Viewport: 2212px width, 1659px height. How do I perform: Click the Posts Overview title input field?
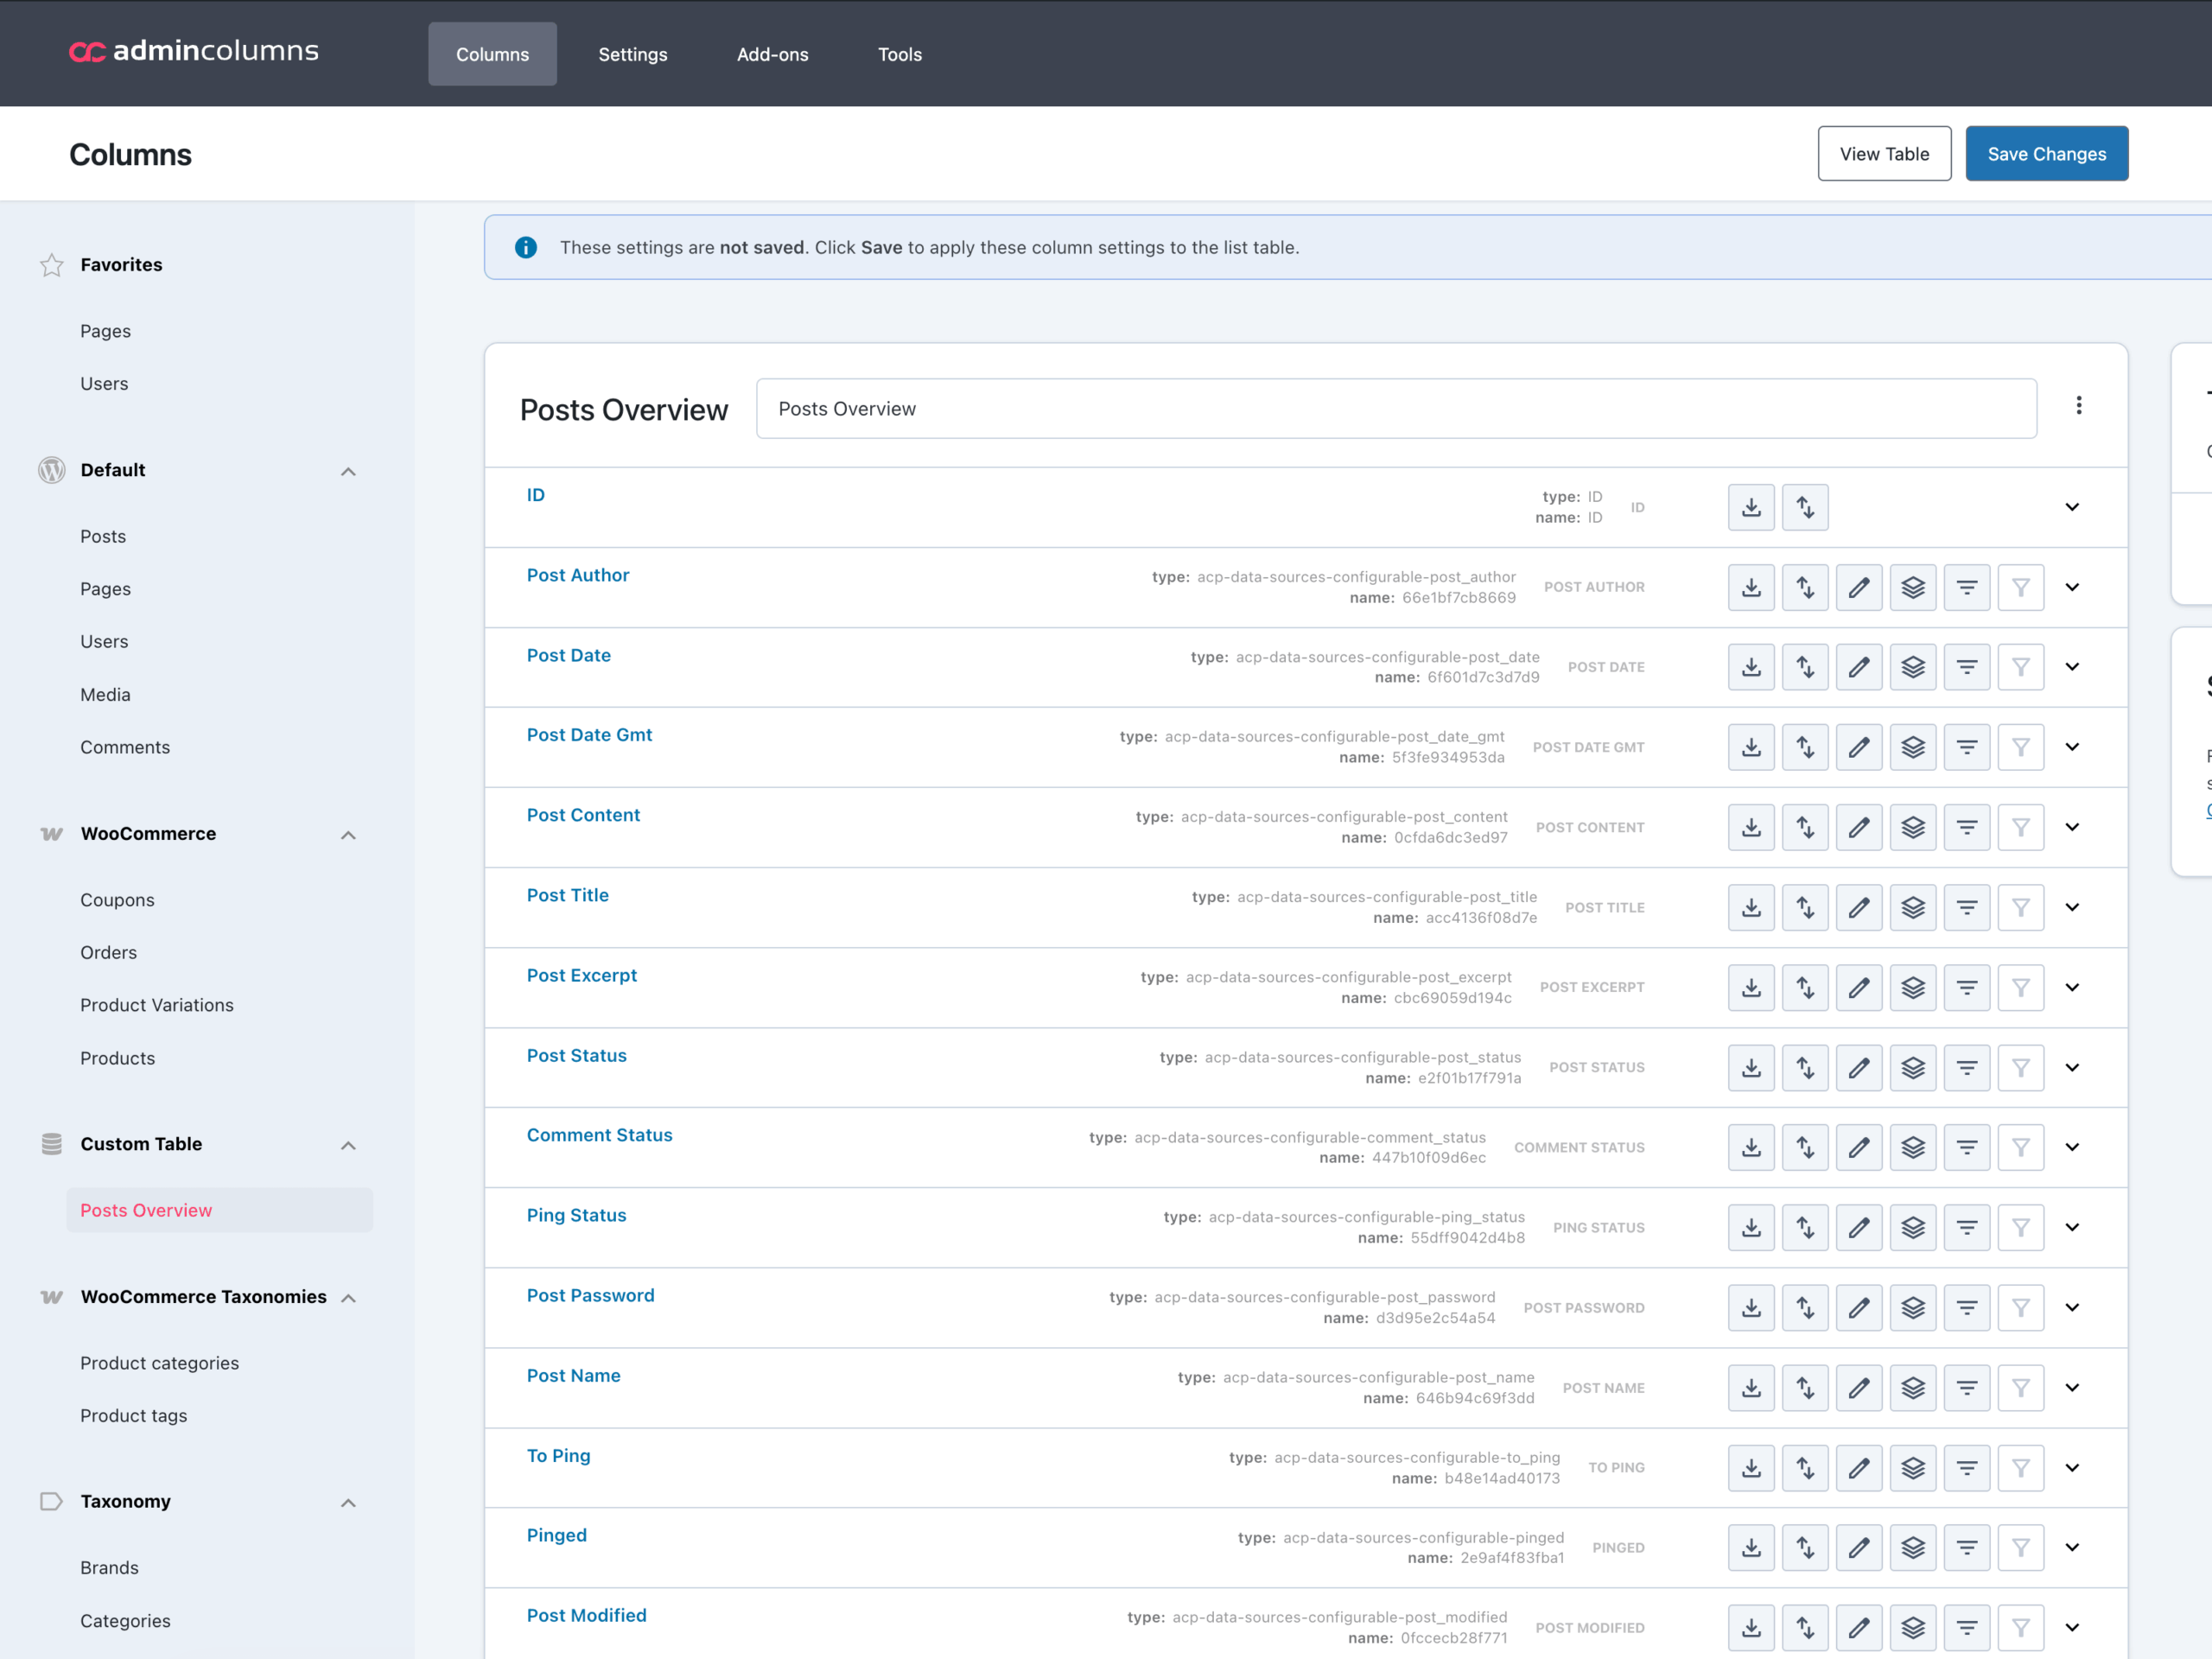1396,408
